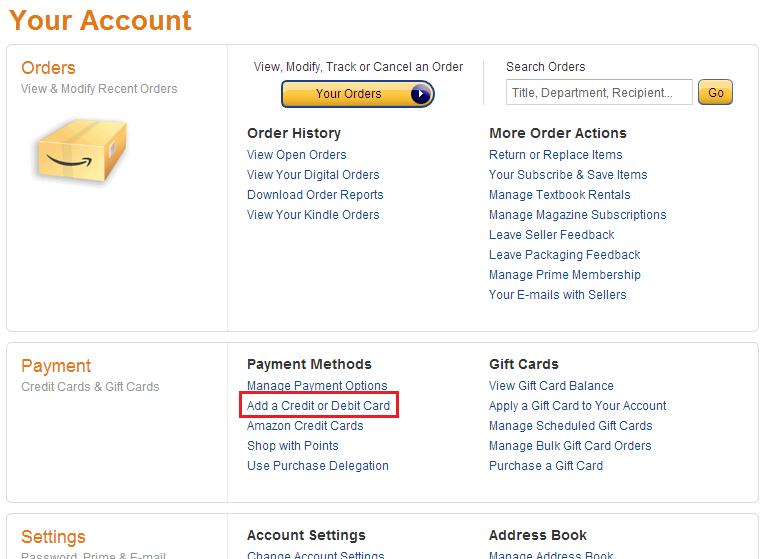Image resolution: width=768 pixels, height=559 pixels.
Task: Focus the Search Orders text field
Action: [599, 93]
